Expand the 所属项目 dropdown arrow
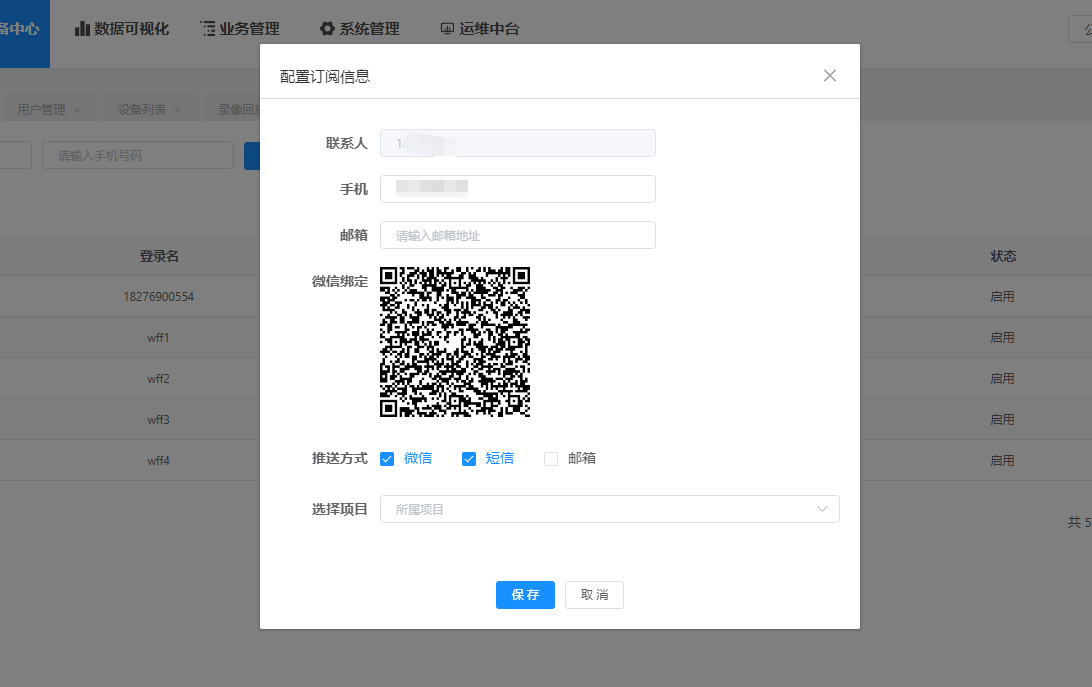Viewport: 1092px width, 687px height. tap(822, 509)
